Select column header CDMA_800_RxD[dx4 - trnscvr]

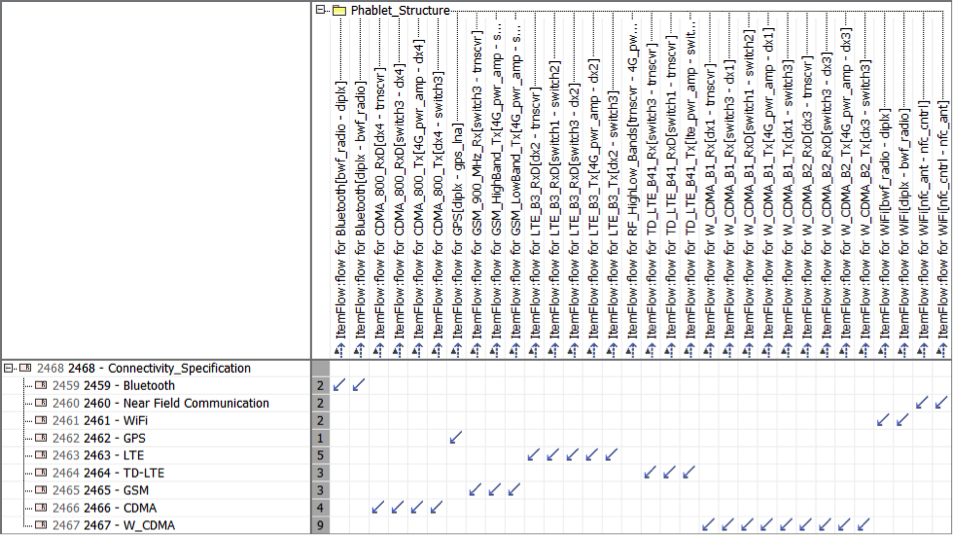pyautogui.click(x=379, y=202)
